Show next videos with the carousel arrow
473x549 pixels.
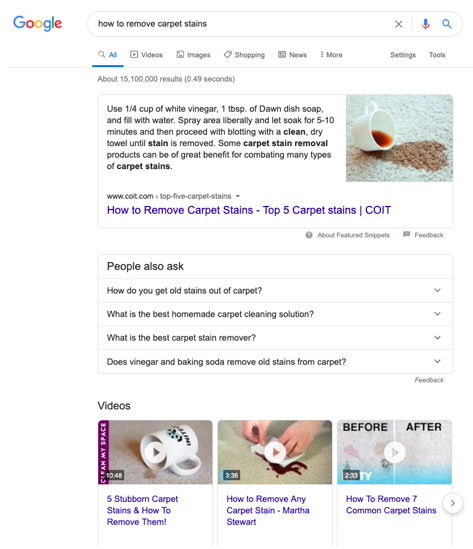pos(453,503)
